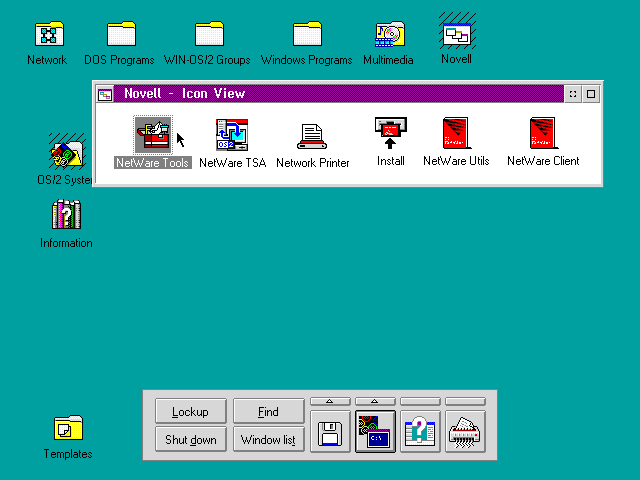This screenshot has width=640, height=480.
Task: Select the NetWare Utils red book icon
Action: pyautogui.click(x=456, y=133)
